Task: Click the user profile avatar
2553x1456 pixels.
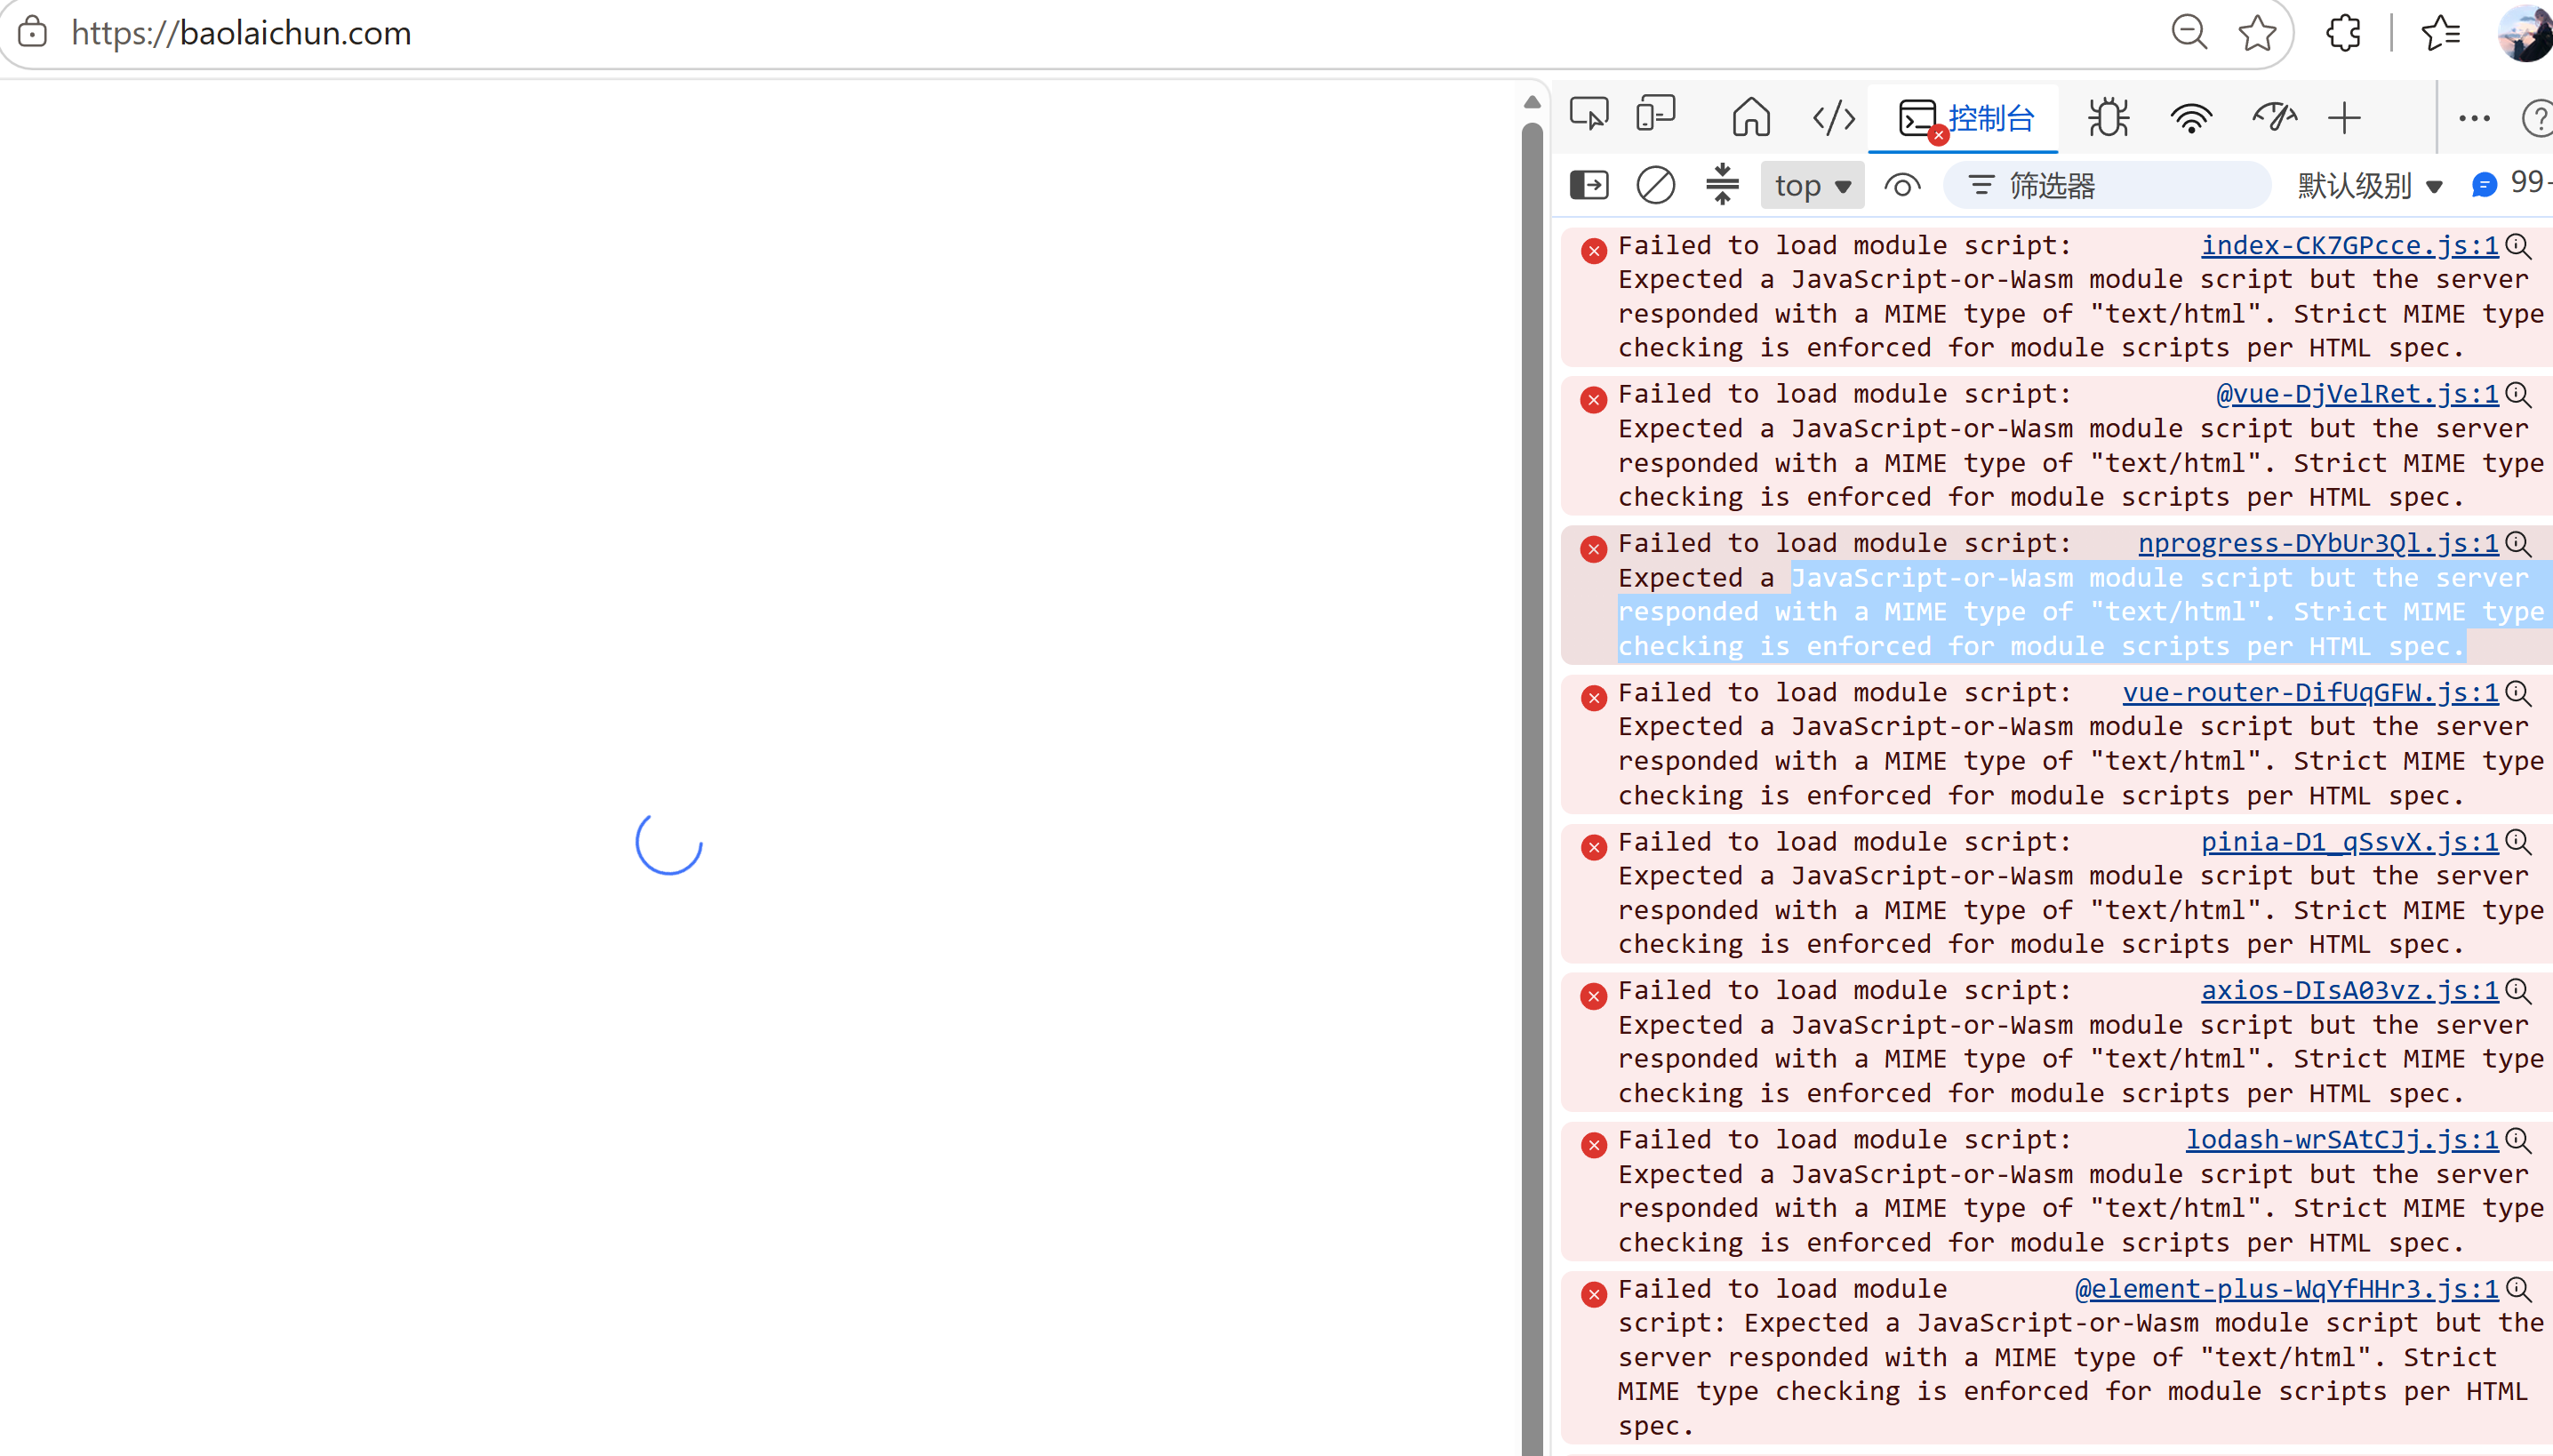Action: click(2526, 33)
